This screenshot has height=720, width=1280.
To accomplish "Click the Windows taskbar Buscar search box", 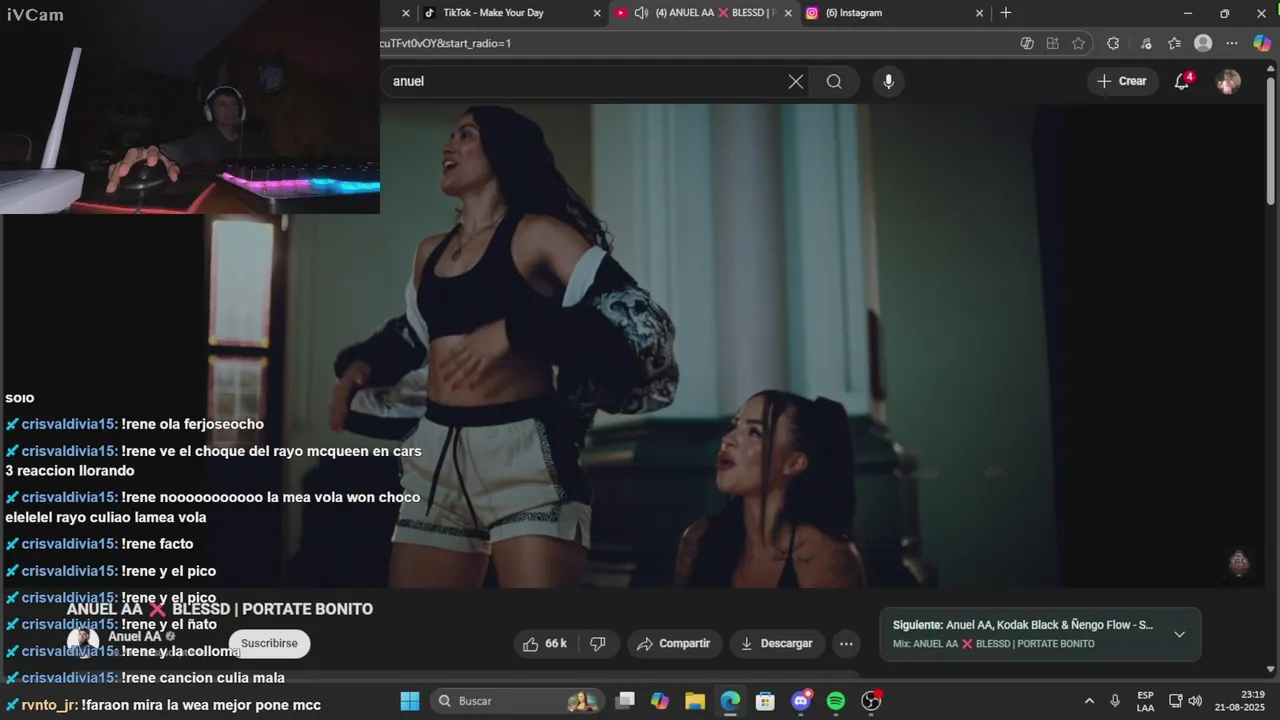I will tap(518, 701).
